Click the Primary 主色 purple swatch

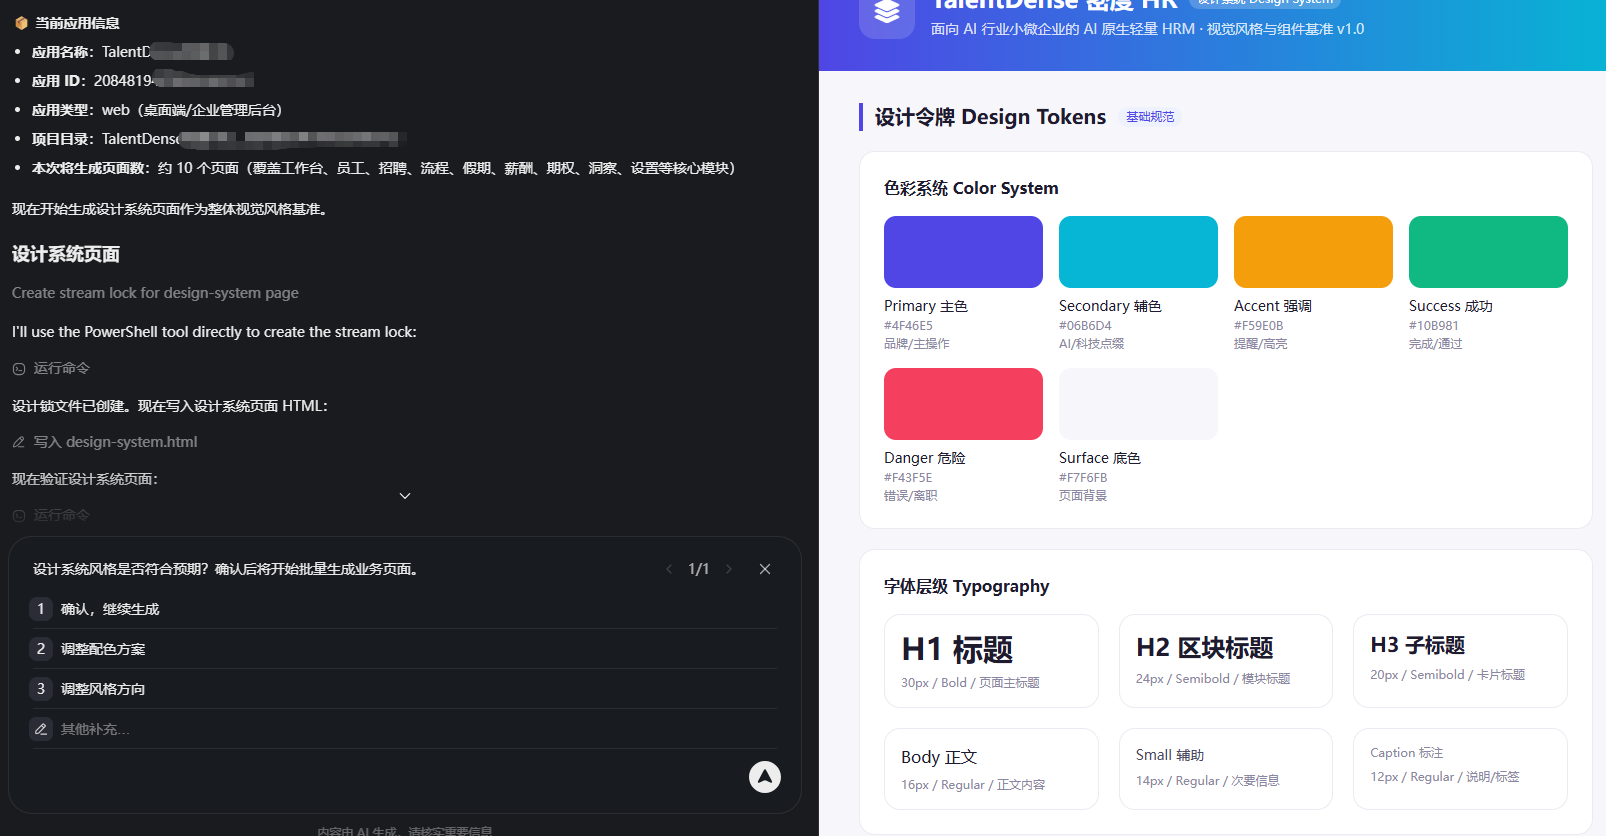pyautogui.click(x=963, y=252)
